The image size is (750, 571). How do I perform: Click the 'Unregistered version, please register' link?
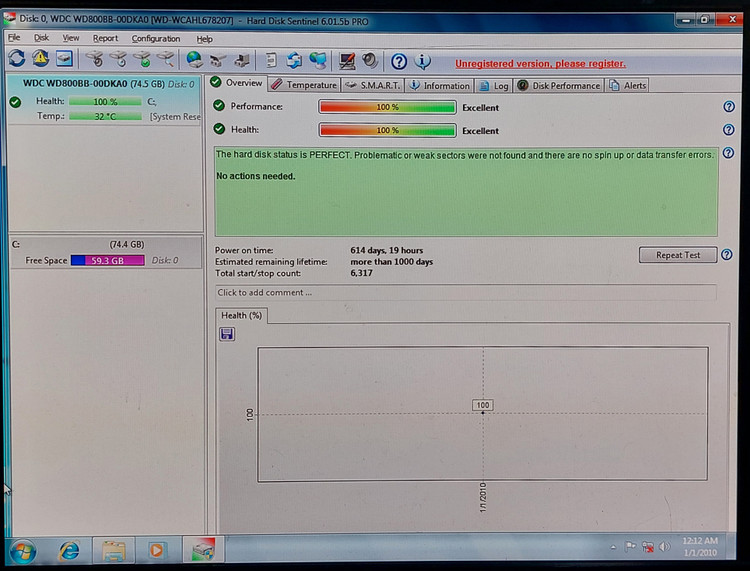point(540,64)
